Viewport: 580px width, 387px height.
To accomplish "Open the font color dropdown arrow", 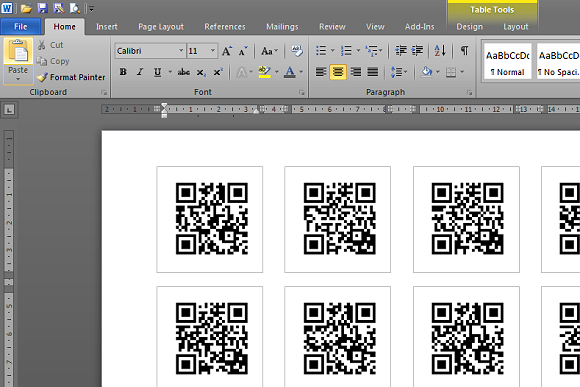I will click(301, 72).
